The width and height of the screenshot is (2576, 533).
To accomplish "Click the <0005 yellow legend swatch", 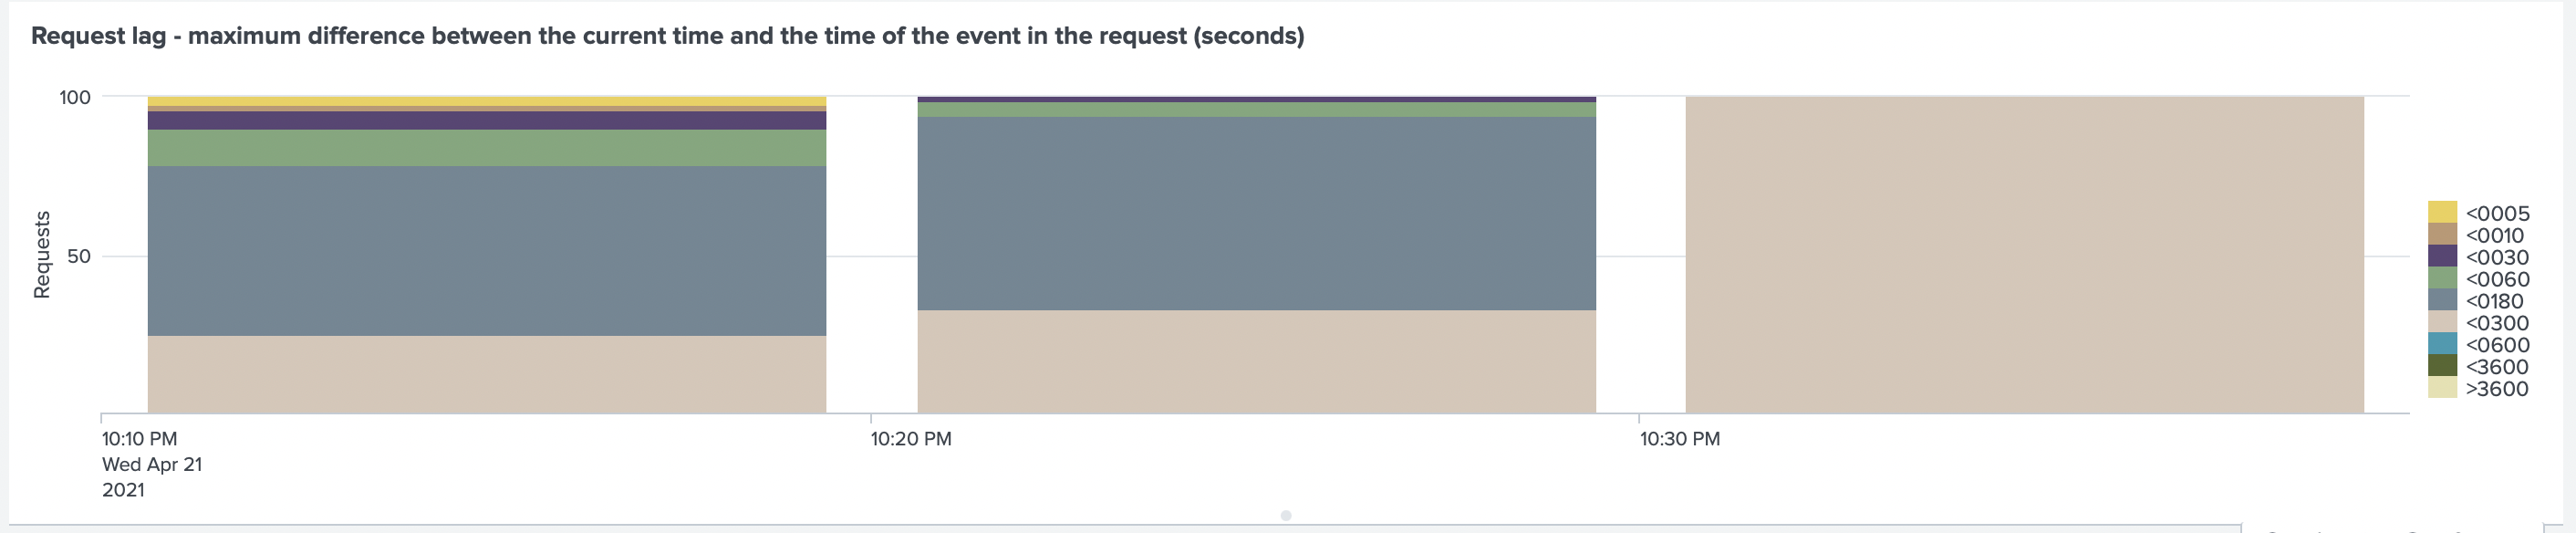I will [2442, 212].
